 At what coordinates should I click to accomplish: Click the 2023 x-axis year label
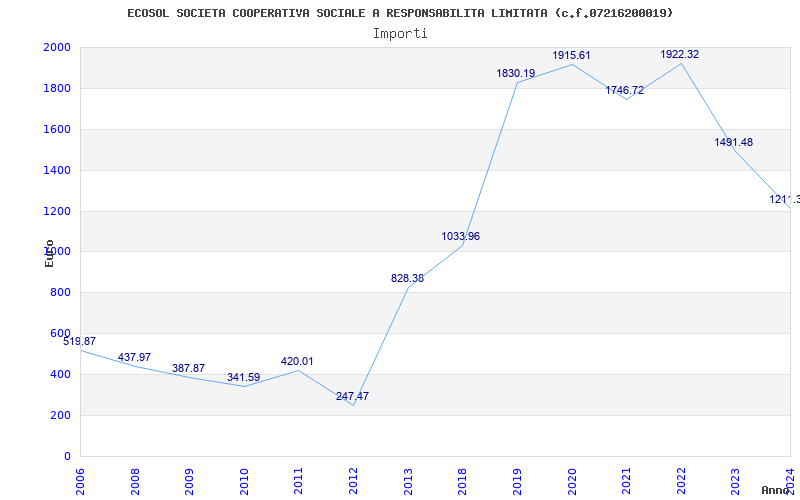[735, 481]
